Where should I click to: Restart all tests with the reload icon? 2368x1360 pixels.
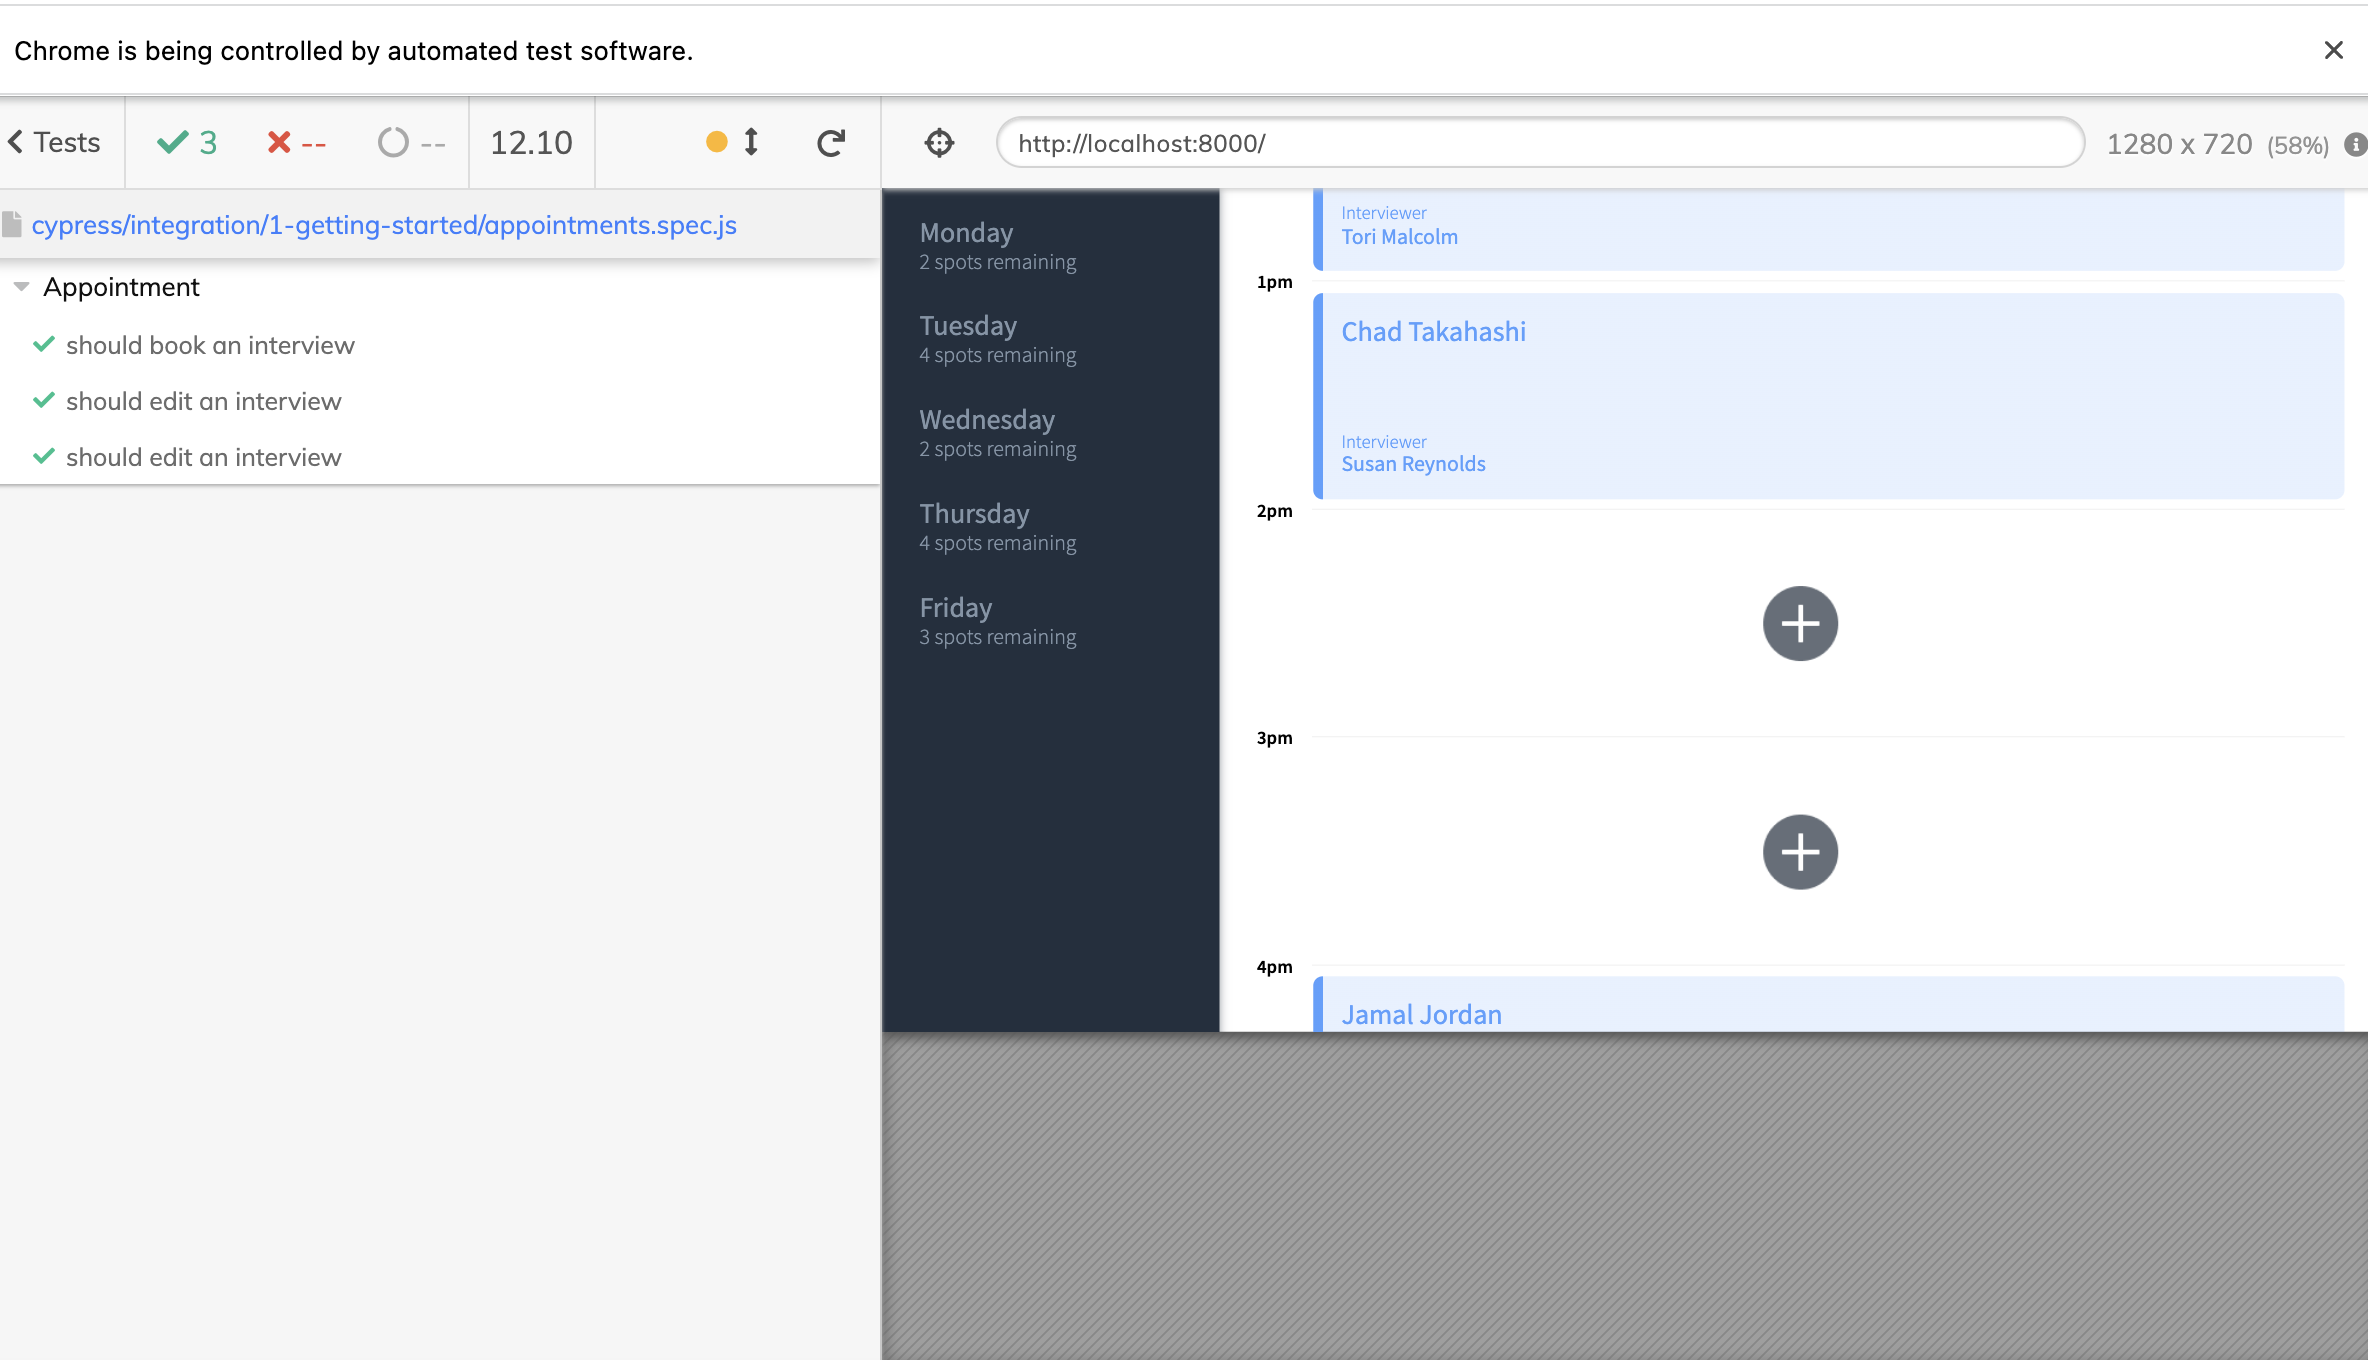830,142
